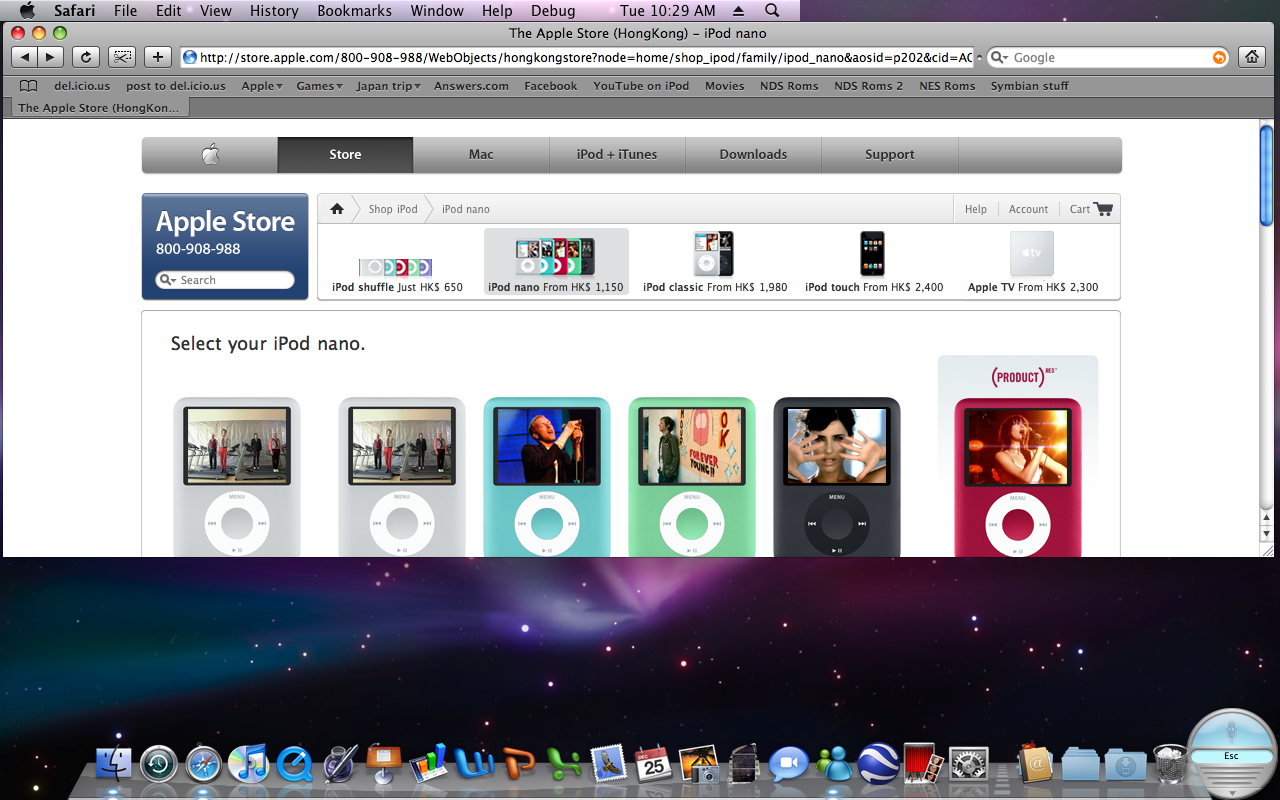Open the History menu
The height and width of the screenshot is (800, 1280).
(274, 10)
